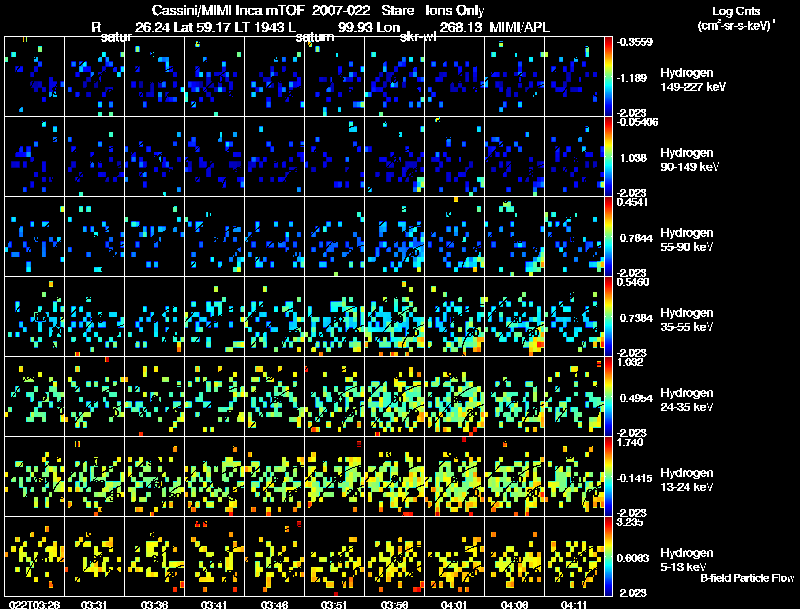
Task: Click the 'Lon 268.13' header value
Action: pyautogui.click(x=431, y=27)
